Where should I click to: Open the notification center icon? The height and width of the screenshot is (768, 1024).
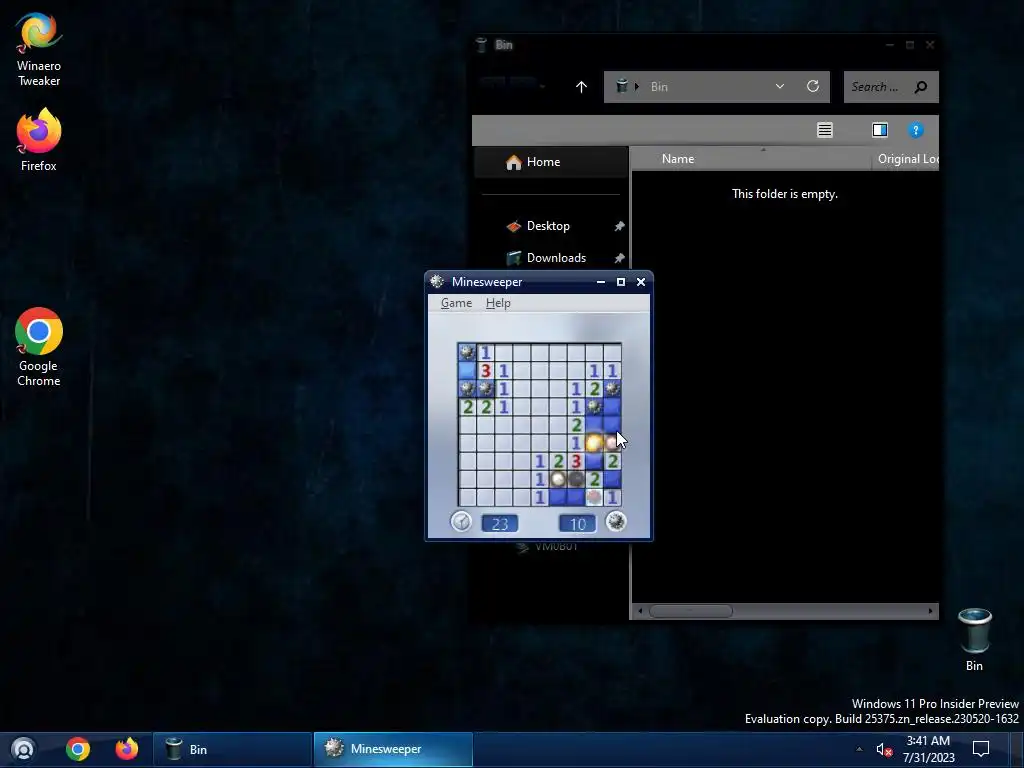coord(981,749)
